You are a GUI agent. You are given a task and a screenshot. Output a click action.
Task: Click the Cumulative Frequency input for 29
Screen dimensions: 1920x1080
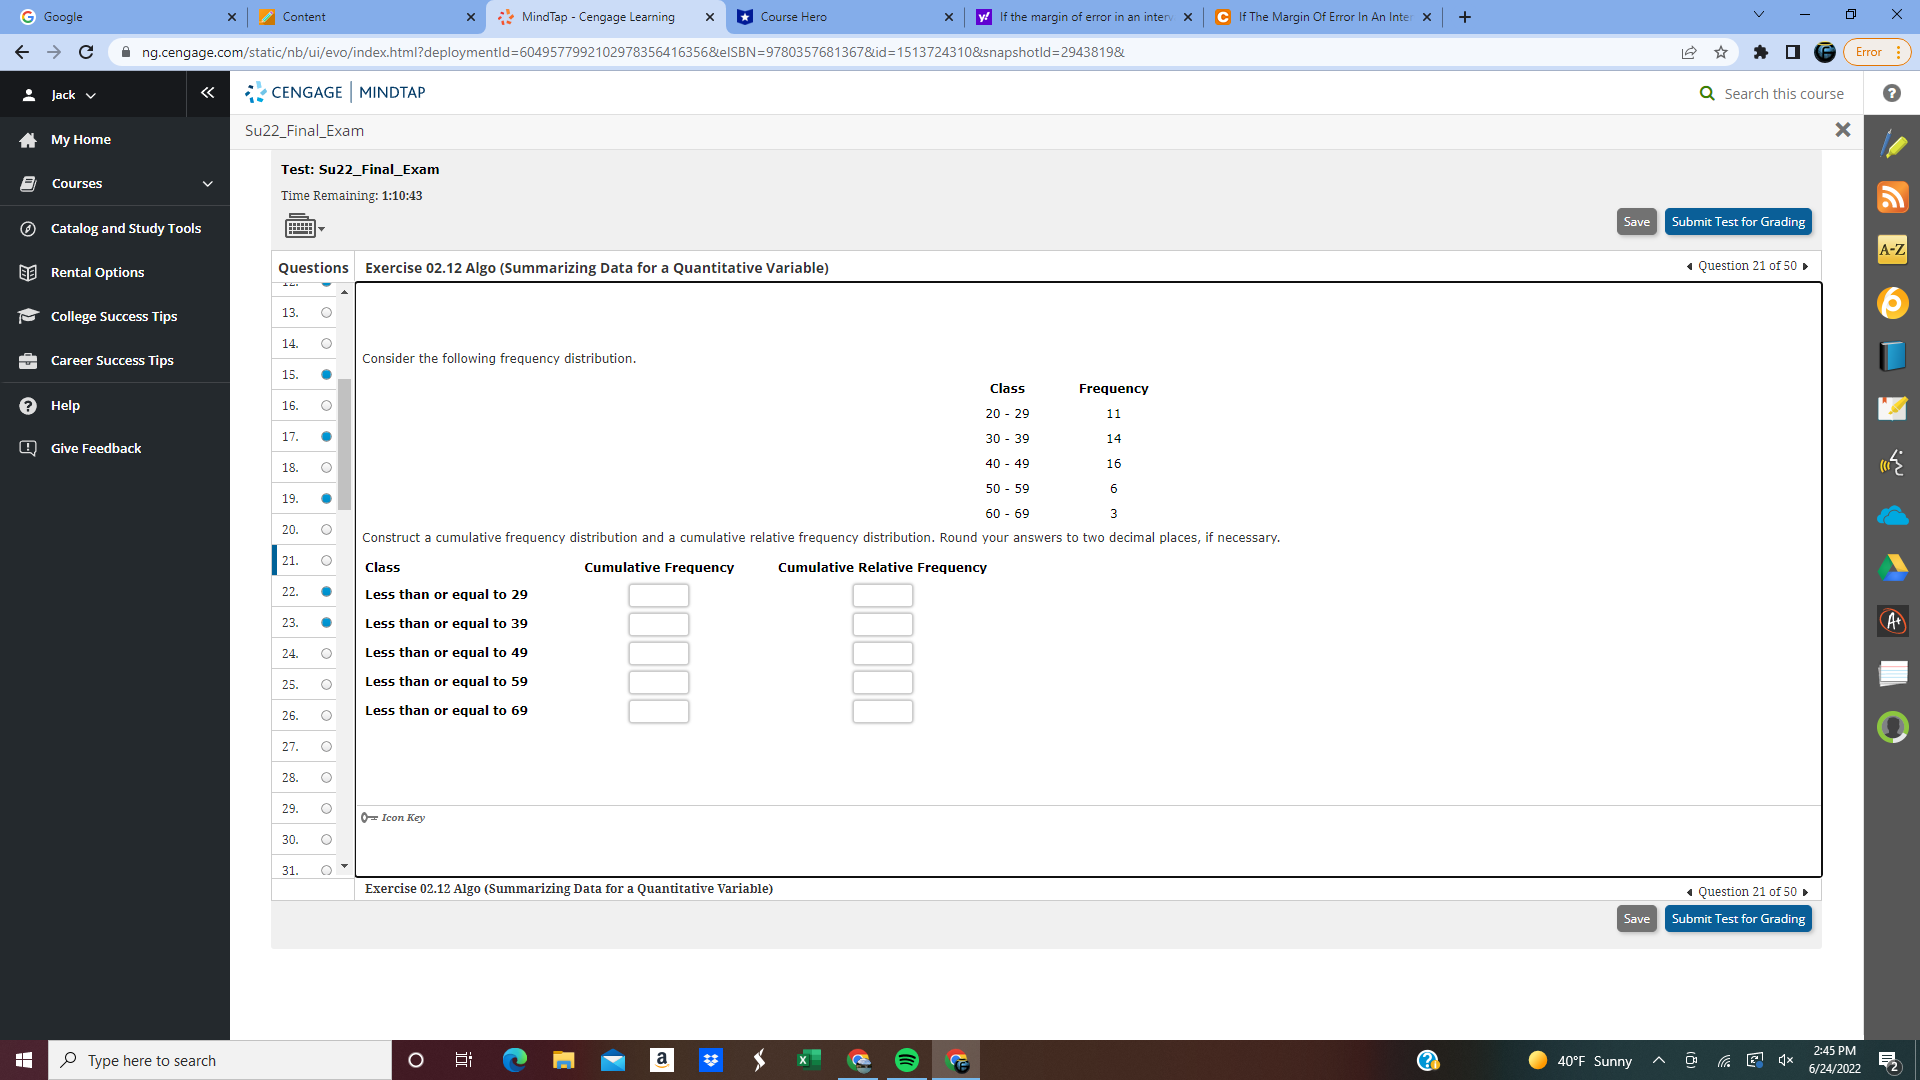658,594
